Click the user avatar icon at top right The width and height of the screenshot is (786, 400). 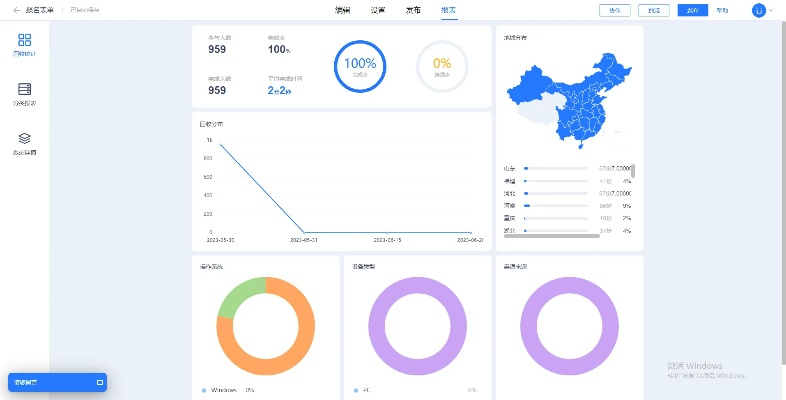(x=758, y=10)
